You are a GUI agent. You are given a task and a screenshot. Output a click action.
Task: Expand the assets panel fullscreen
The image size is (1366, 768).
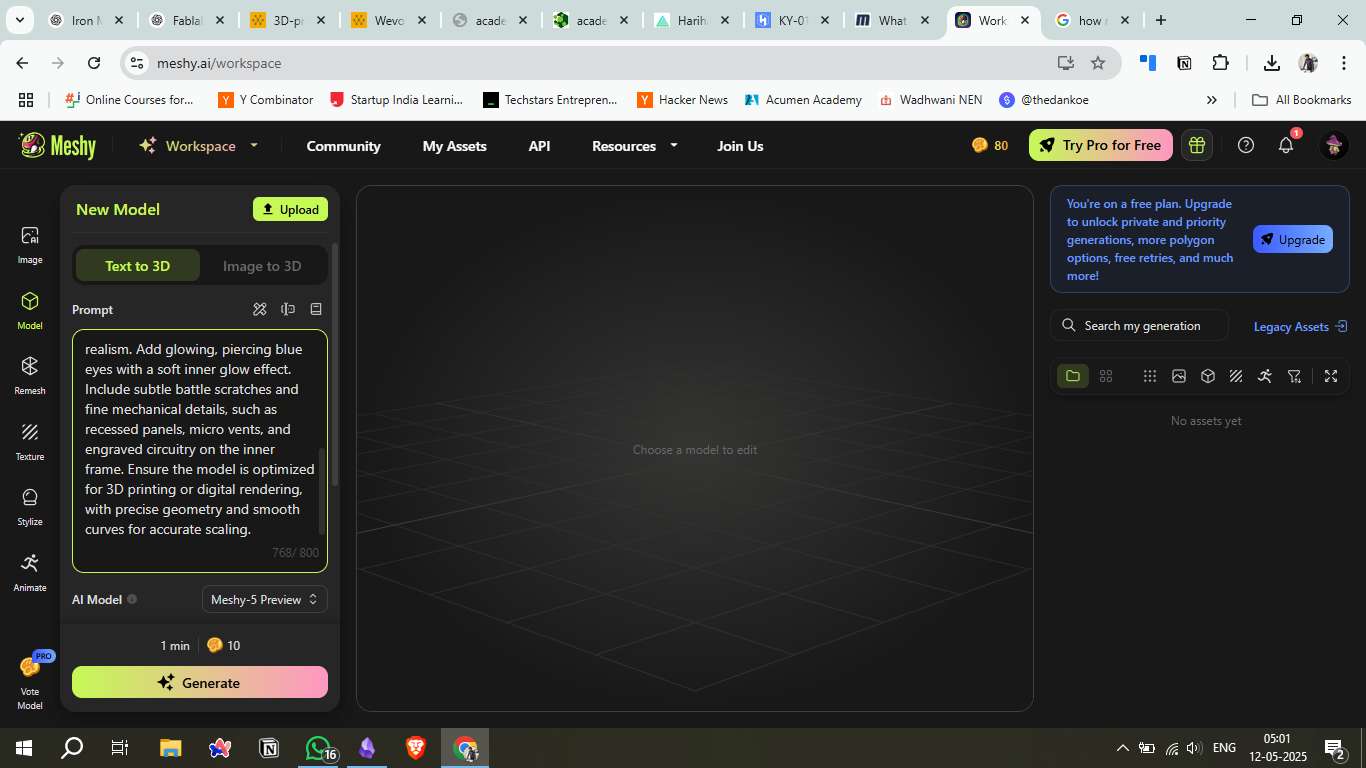pyautogui.click(x=1330, y=376)
